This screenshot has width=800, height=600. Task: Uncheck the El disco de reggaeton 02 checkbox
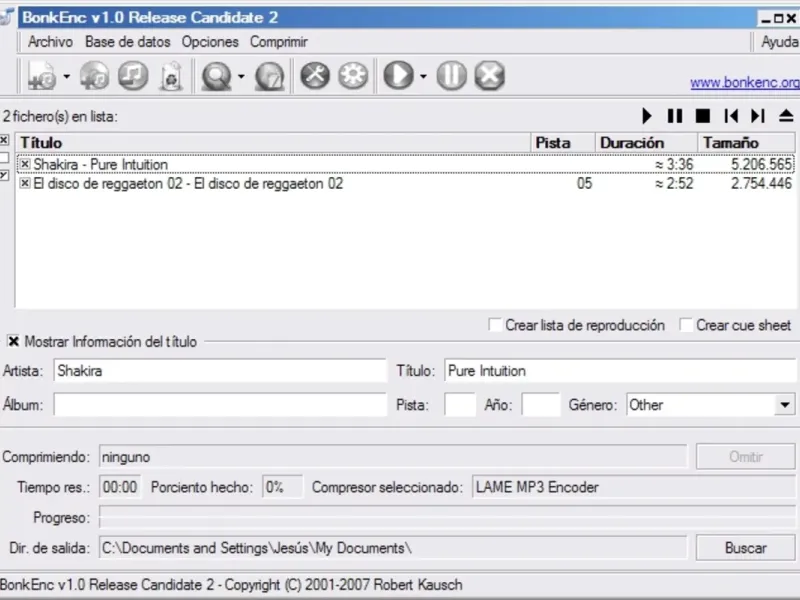coord(24,183)
